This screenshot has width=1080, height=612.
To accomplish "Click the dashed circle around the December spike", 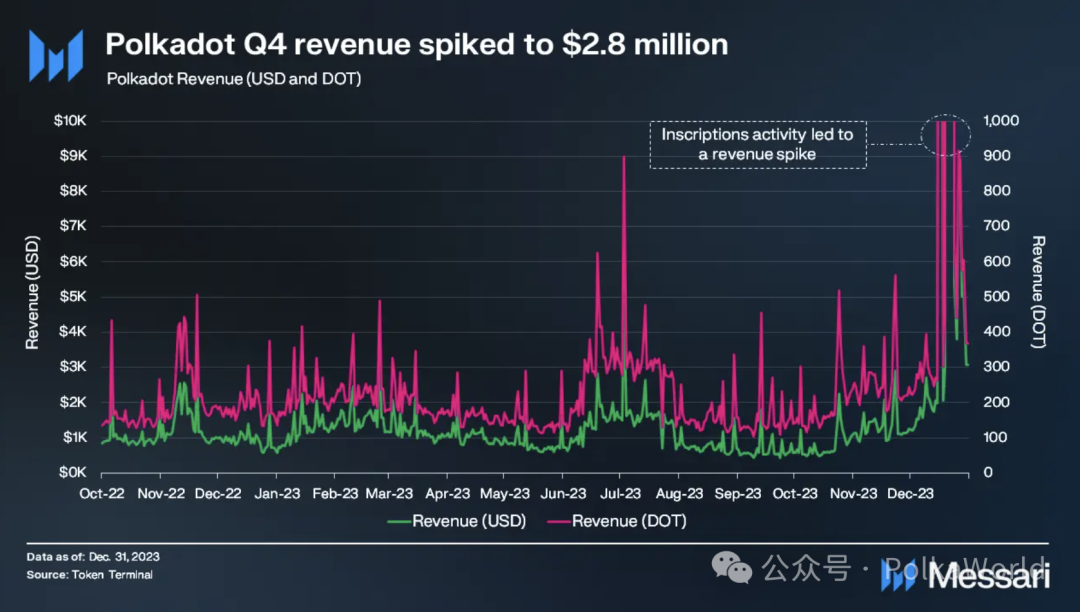I will tap(946, 135).
